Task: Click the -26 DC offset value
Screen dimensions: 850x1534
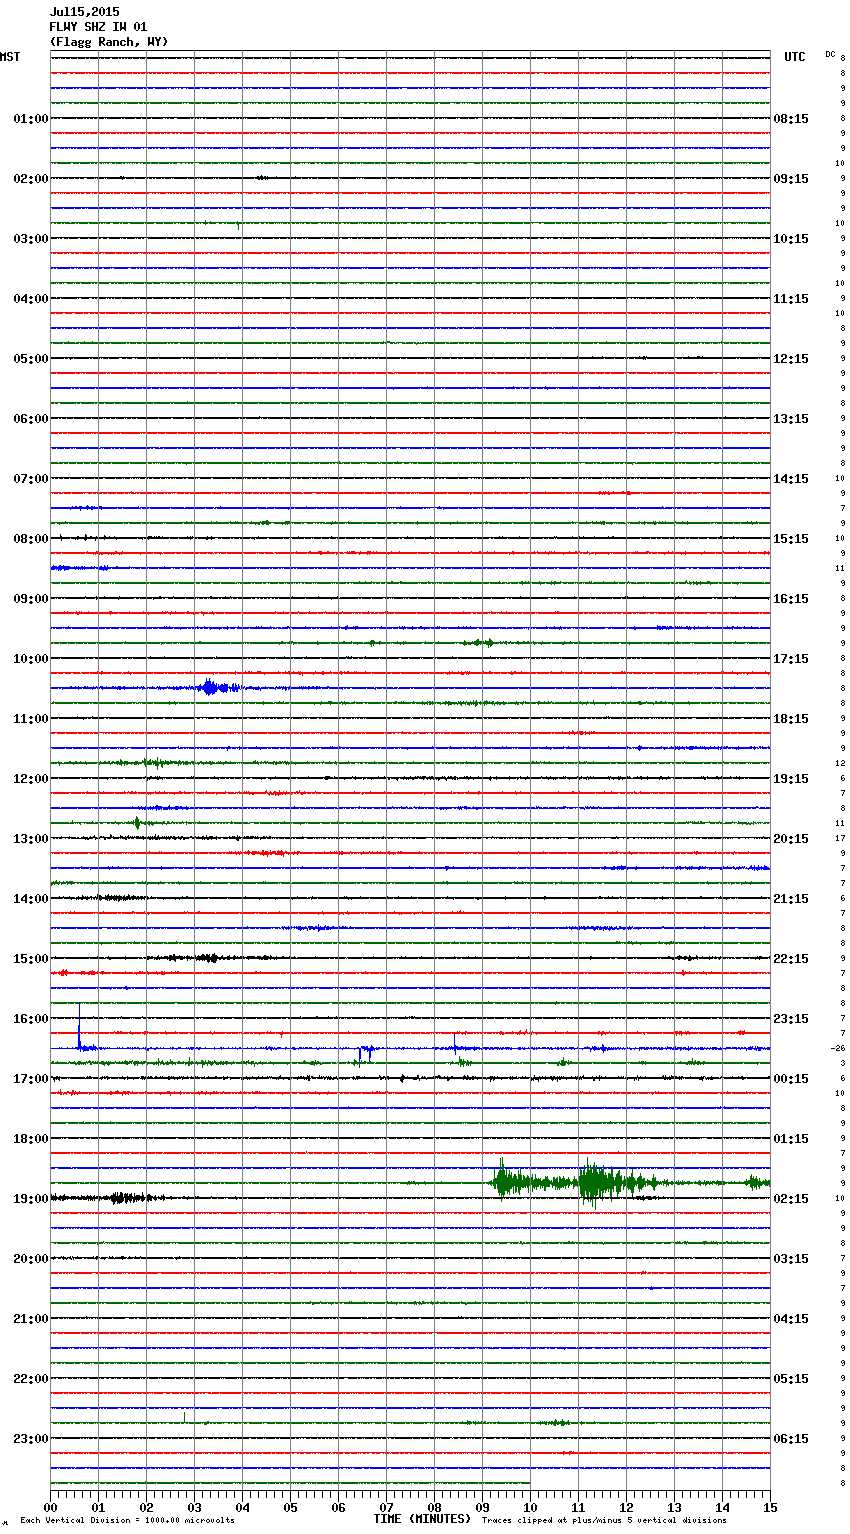Action: 837,1048
